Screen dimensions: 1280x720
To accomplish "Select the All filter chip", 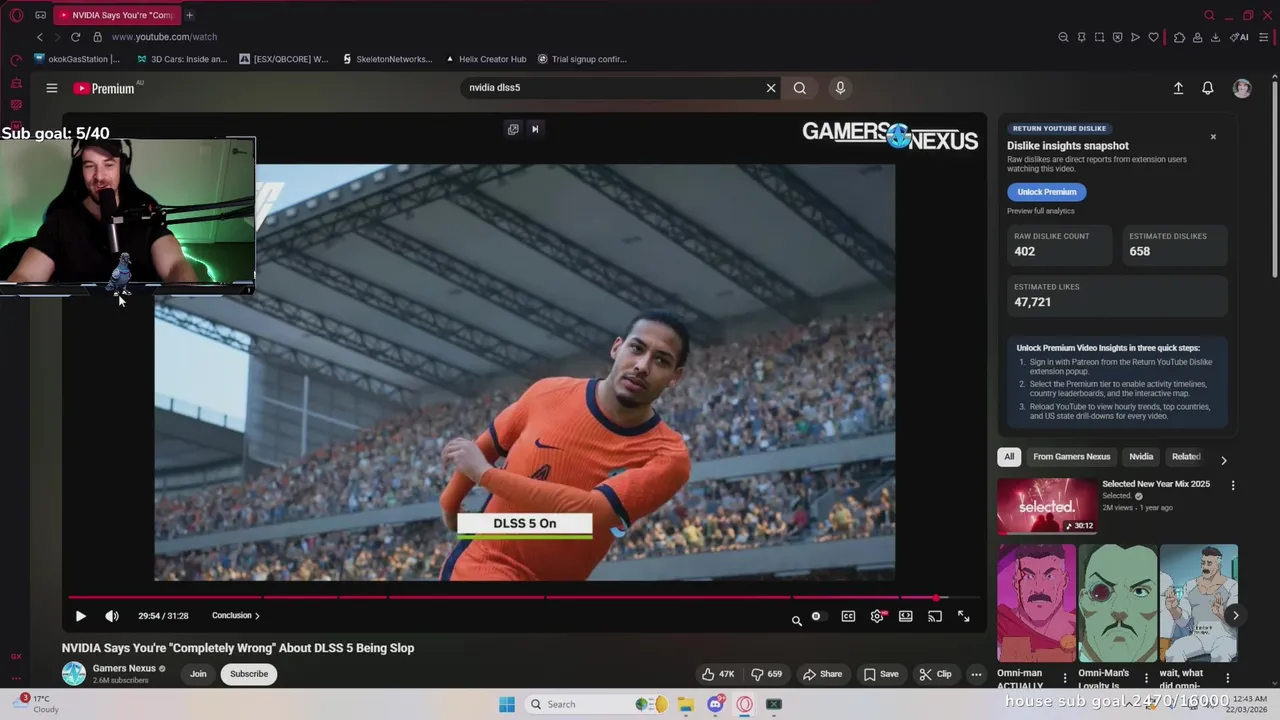I will (1009, 457).
